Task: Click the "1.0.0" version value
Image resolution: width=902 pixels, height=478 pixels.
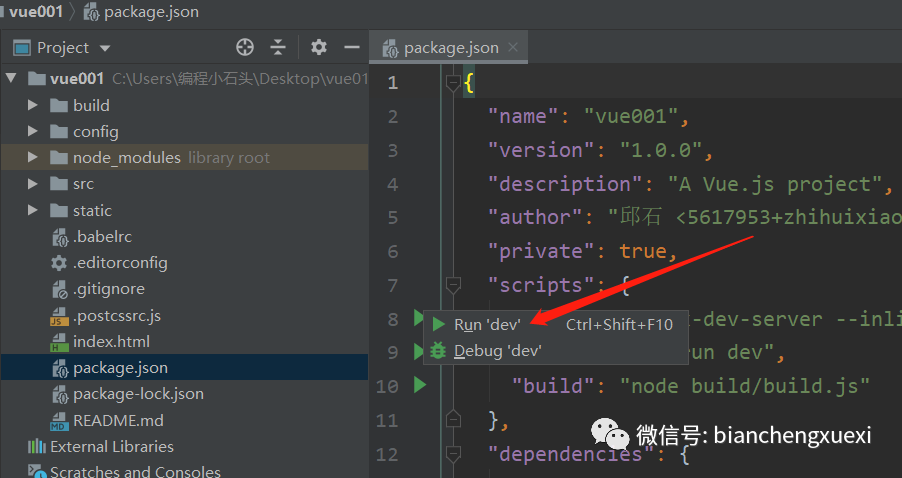Action: [x=661, y=150]
